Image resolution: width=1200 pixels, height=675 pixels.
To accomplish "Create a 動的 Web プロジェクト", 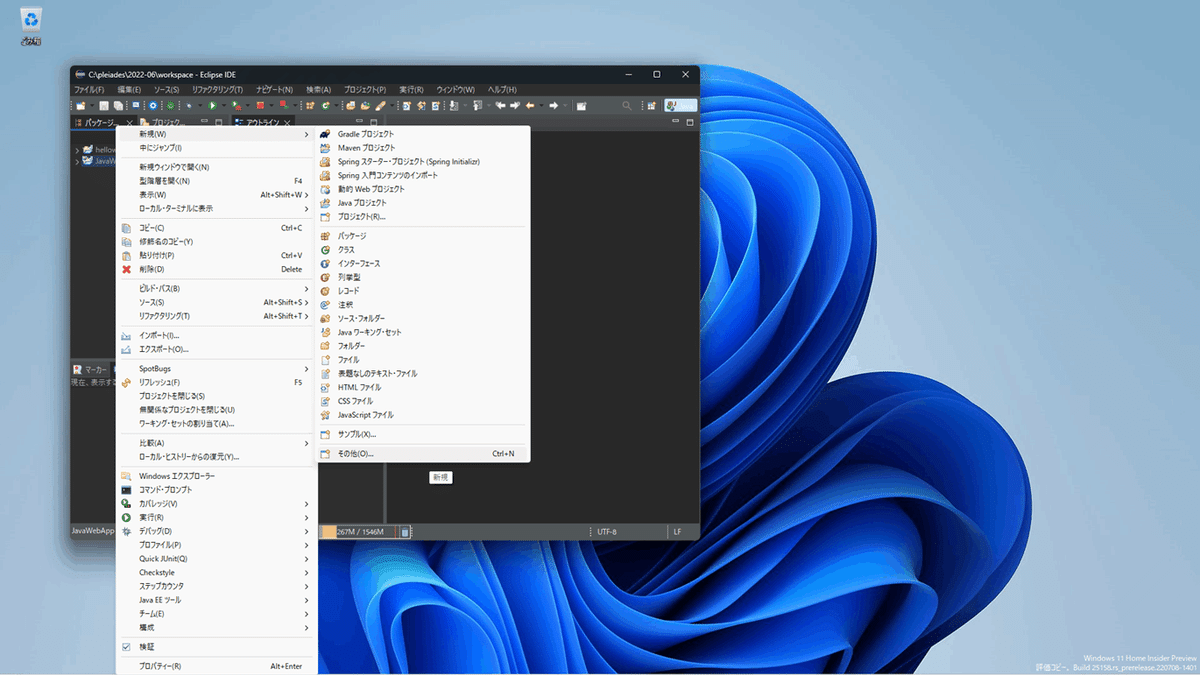I will click(423, 189).
